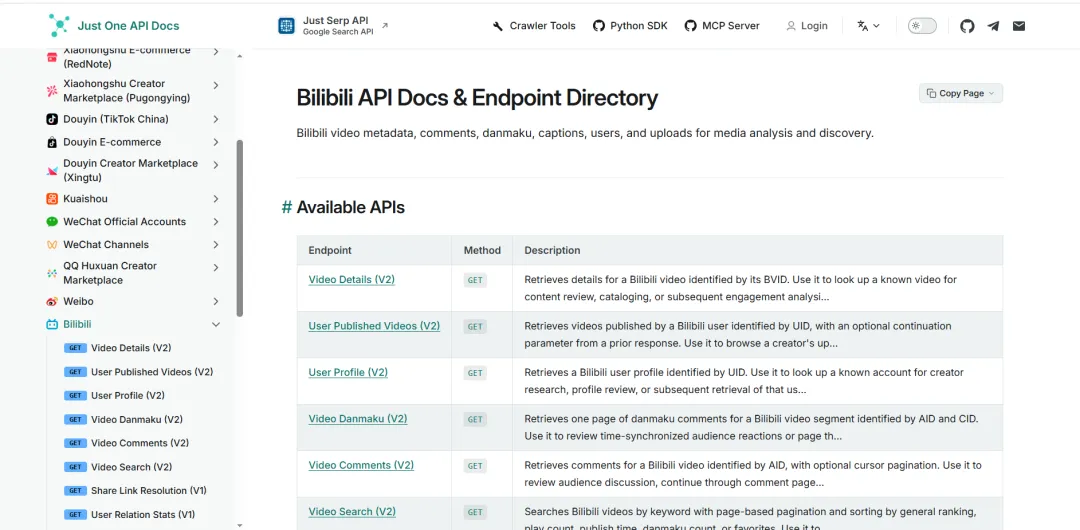Open MCP Server GitHub icon
This screenshot has height=530, width=1080.
[x=690, y=26]
